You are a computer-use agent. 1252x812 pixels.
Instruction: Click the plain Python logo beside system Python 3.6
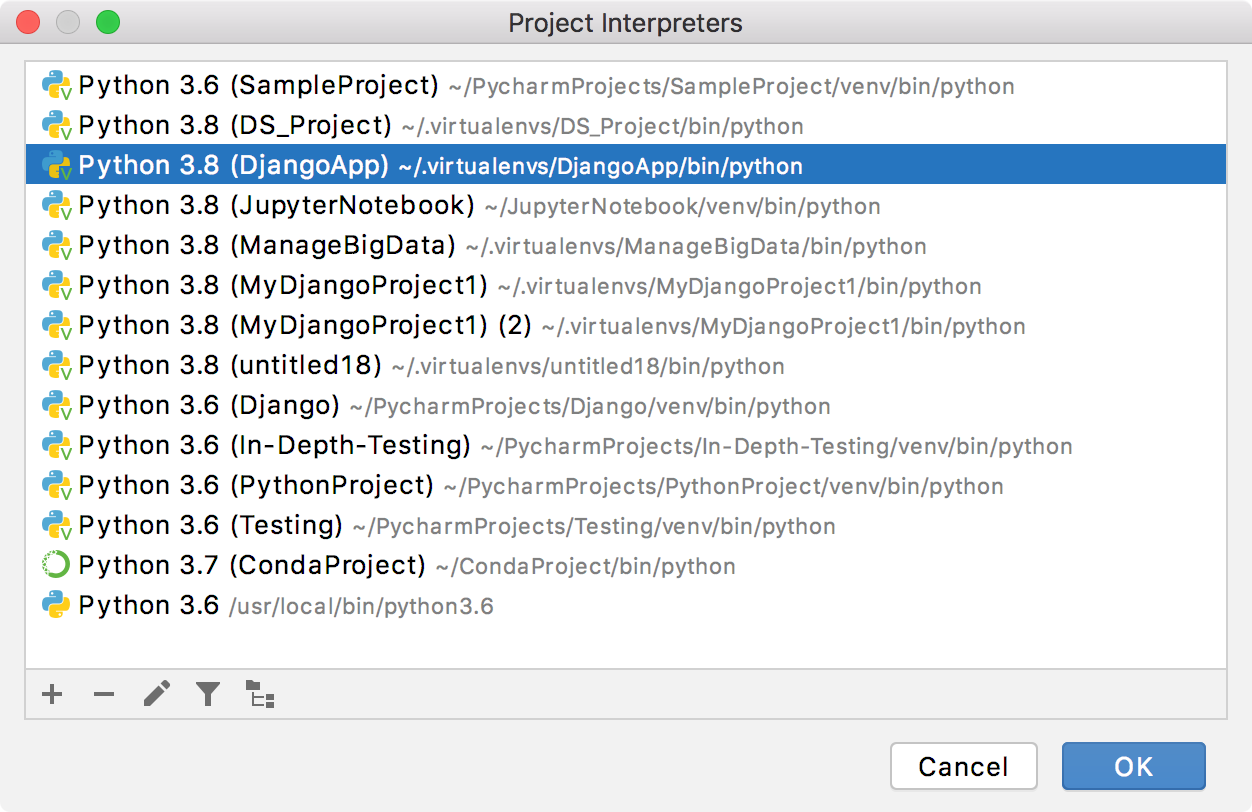coord(57,605)
